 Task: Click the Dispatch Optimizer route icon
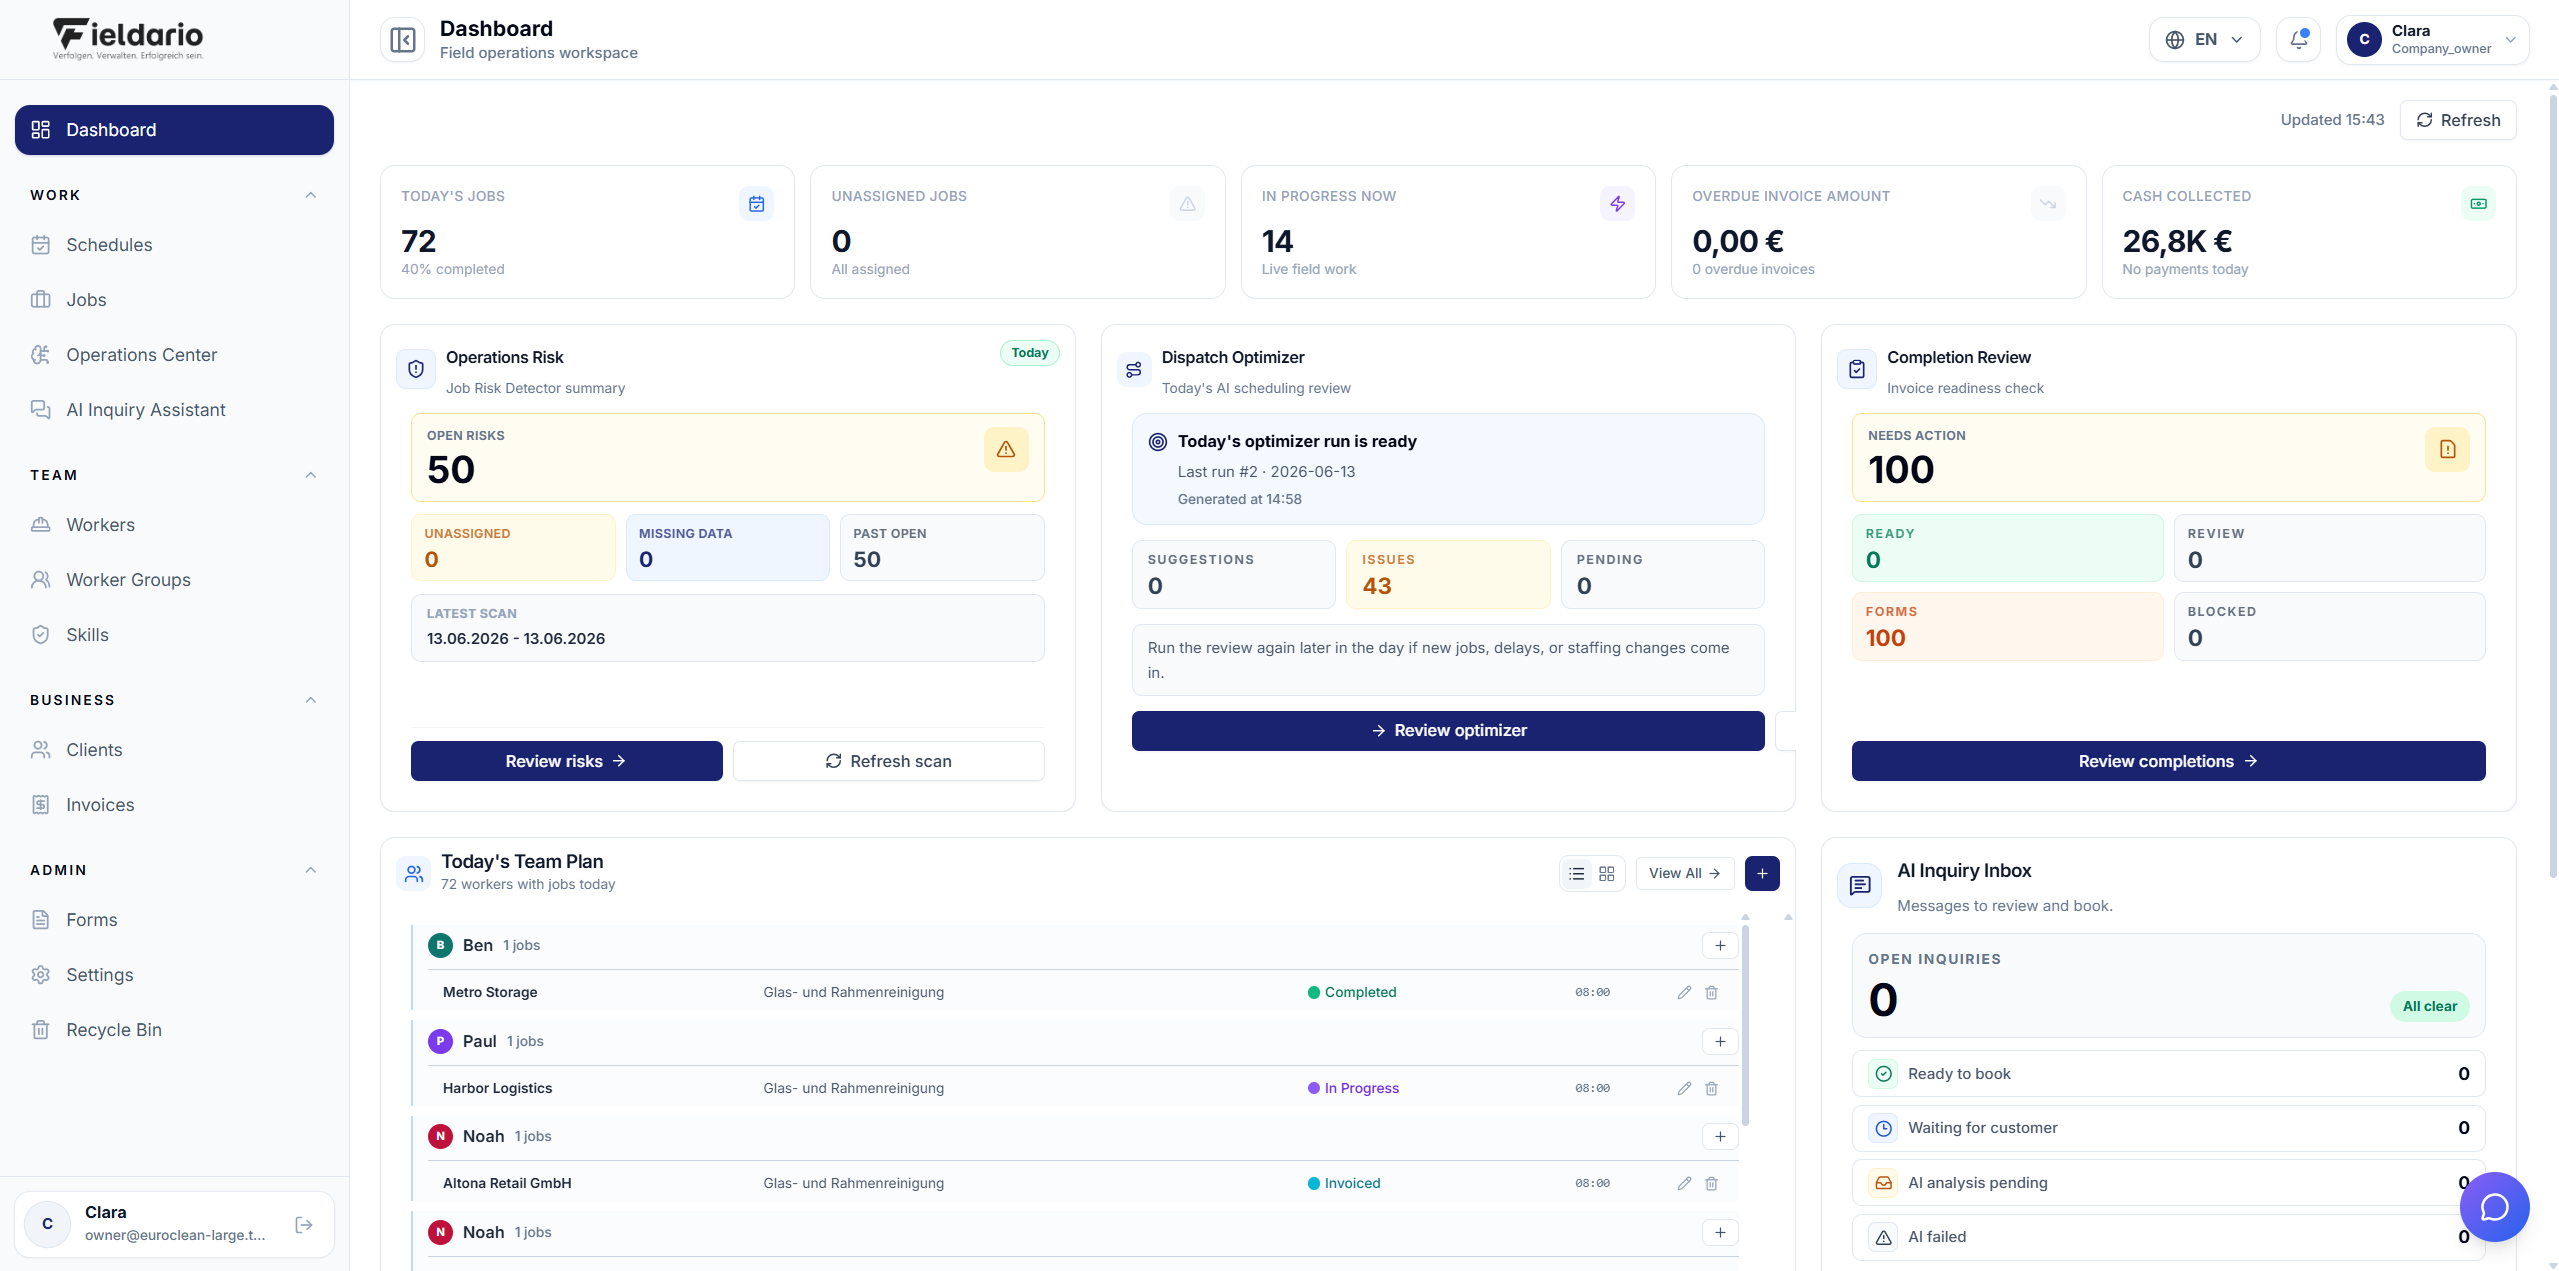tap(1133, 370)
